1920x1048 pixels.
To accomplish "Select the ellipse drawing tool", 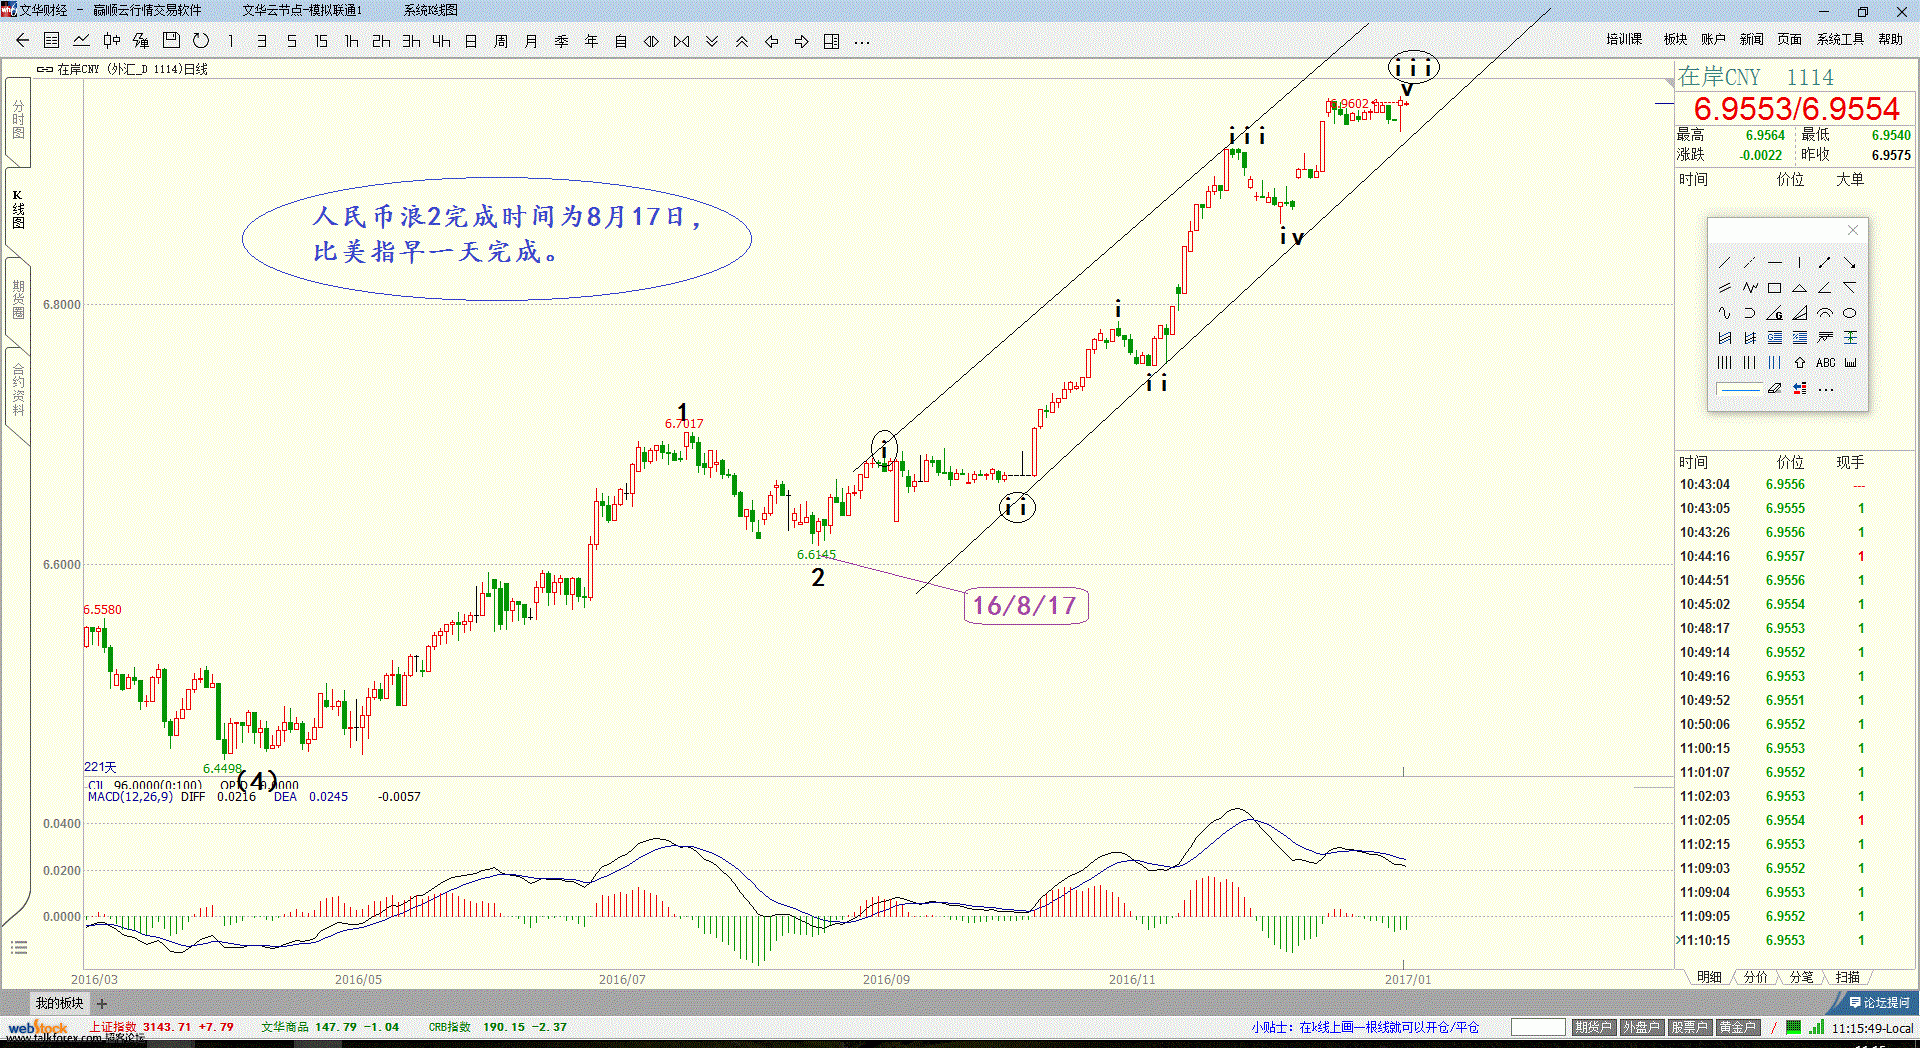I will 1849,313.
